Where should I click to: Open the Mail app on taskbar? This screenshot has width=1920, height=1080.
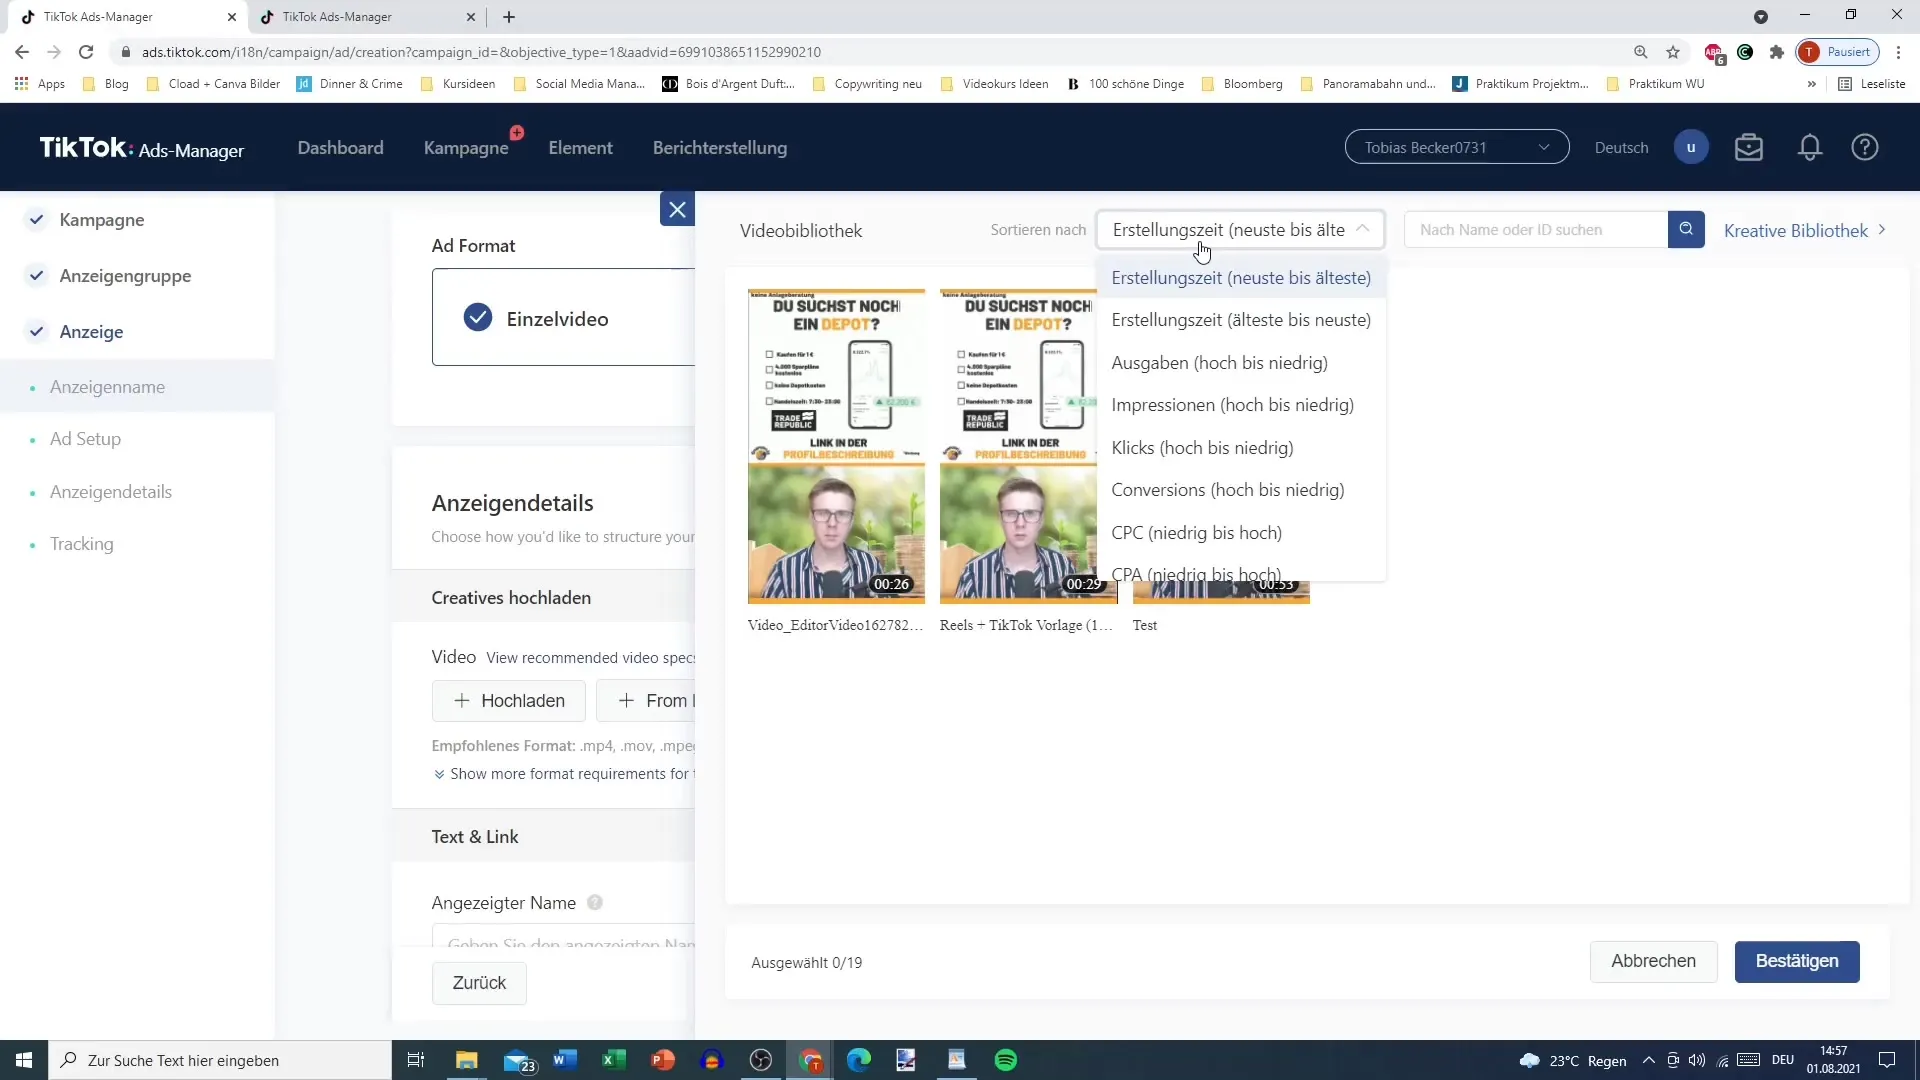(x=518, y=1060)
